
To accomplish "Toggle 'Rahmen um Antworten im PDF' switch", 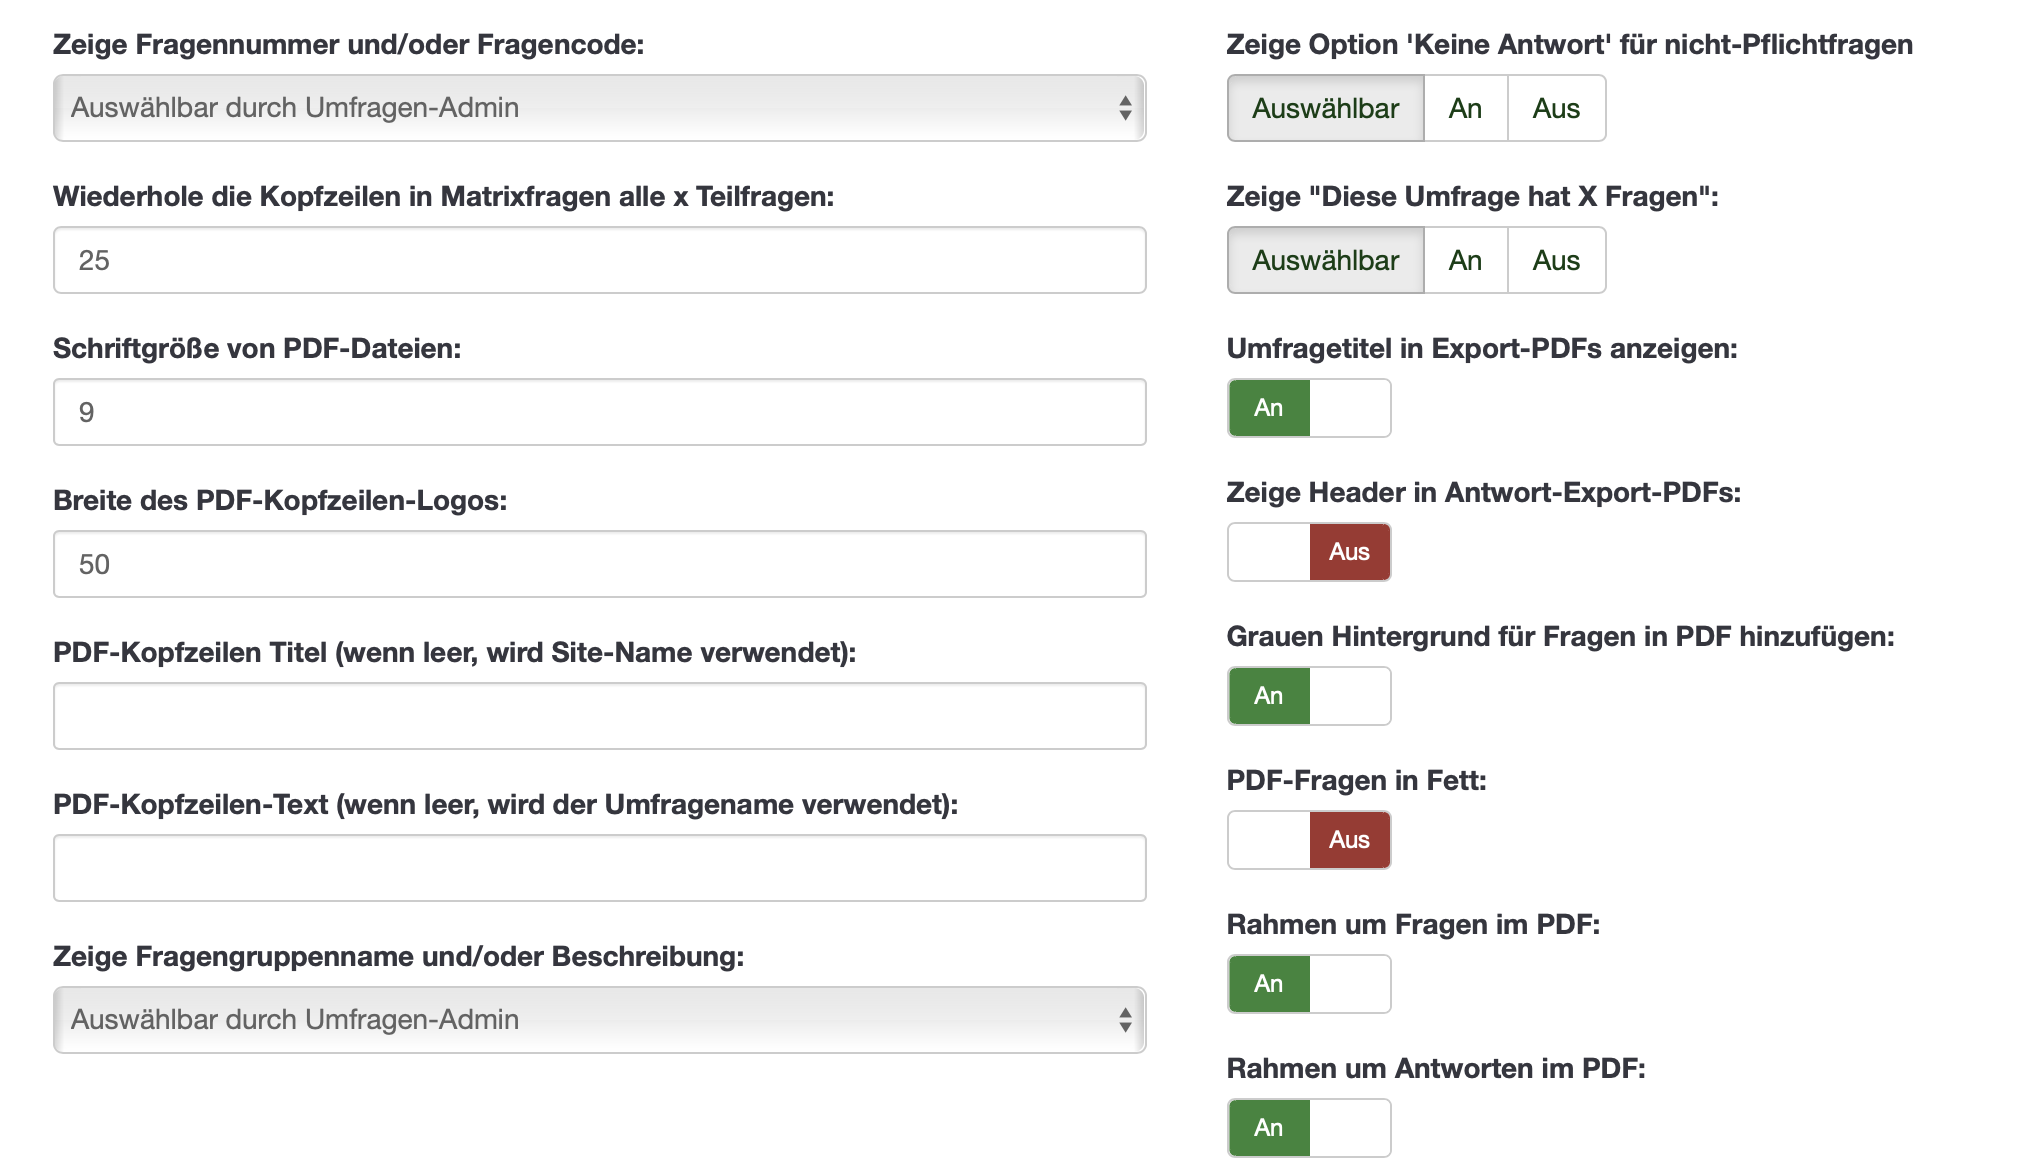I will point(1309,1128).
